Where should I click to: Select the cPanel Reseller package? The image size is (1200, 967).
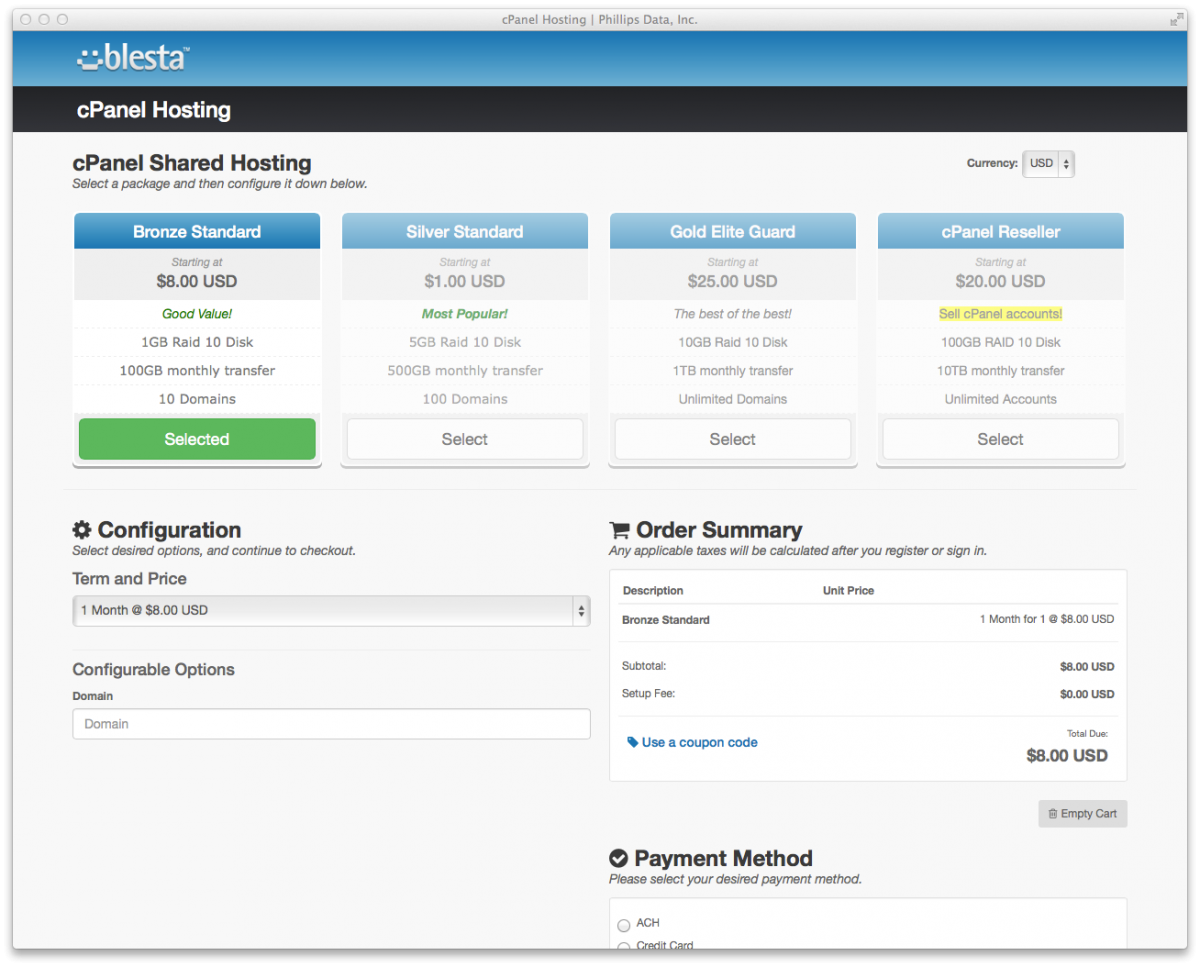coord(1001,439)
